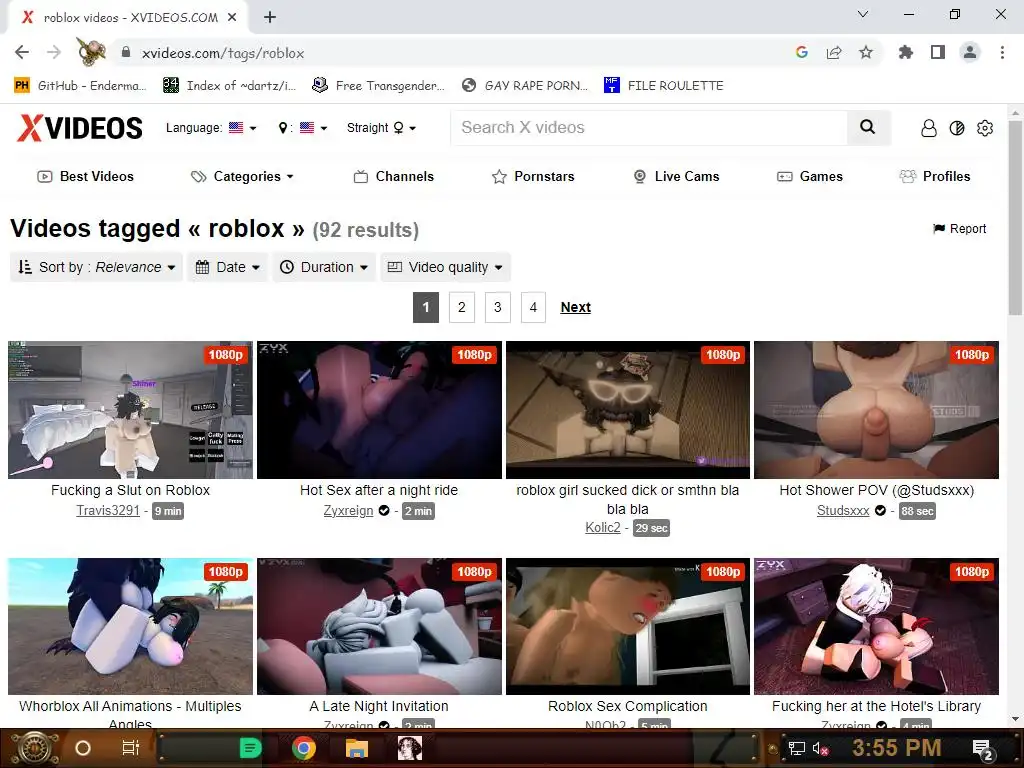Expand the Duration filter dropdown
1024x768 pixels.
click(324, 267)
